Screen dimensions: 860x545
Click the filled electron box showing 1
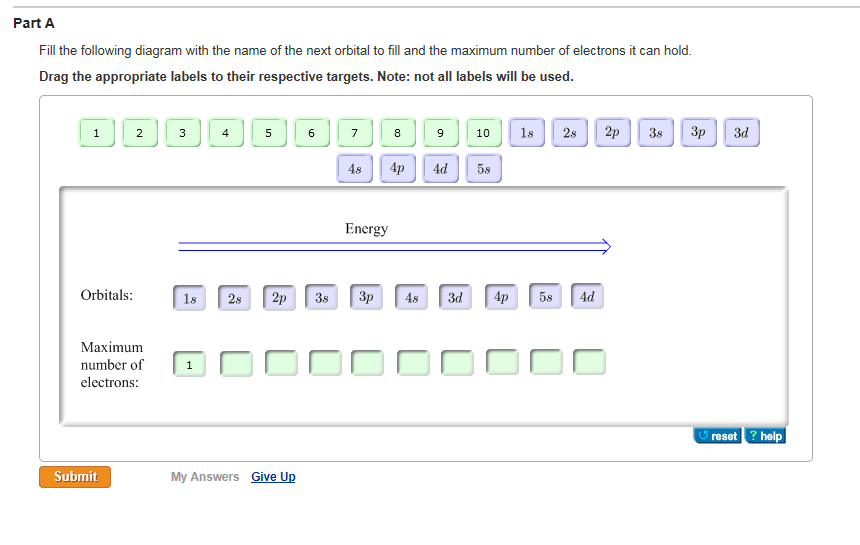tap(189, 364)
